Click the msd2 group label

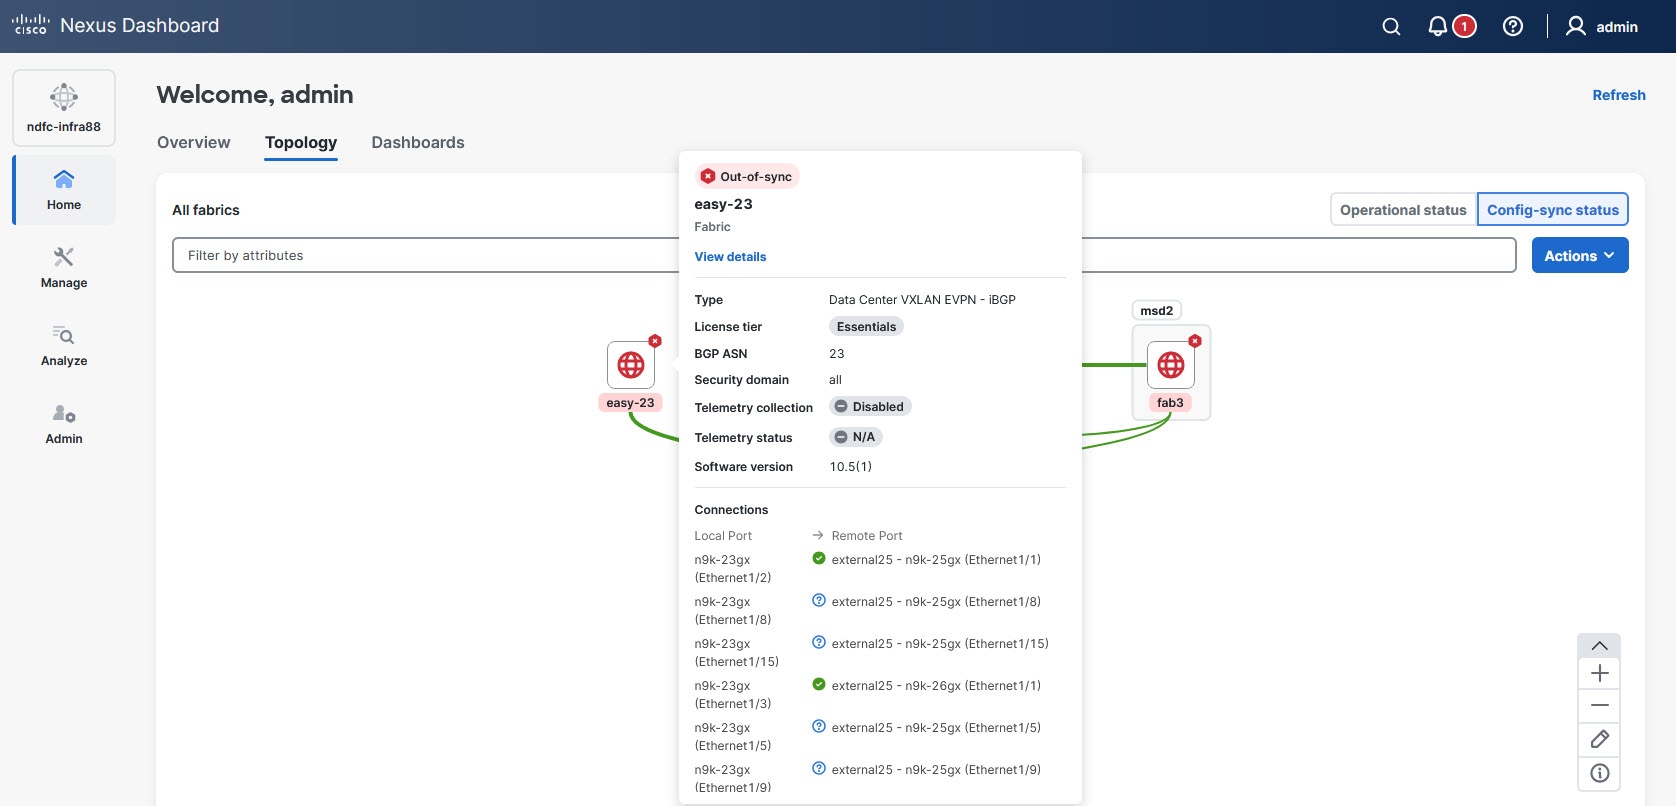tap(1157, 311)
